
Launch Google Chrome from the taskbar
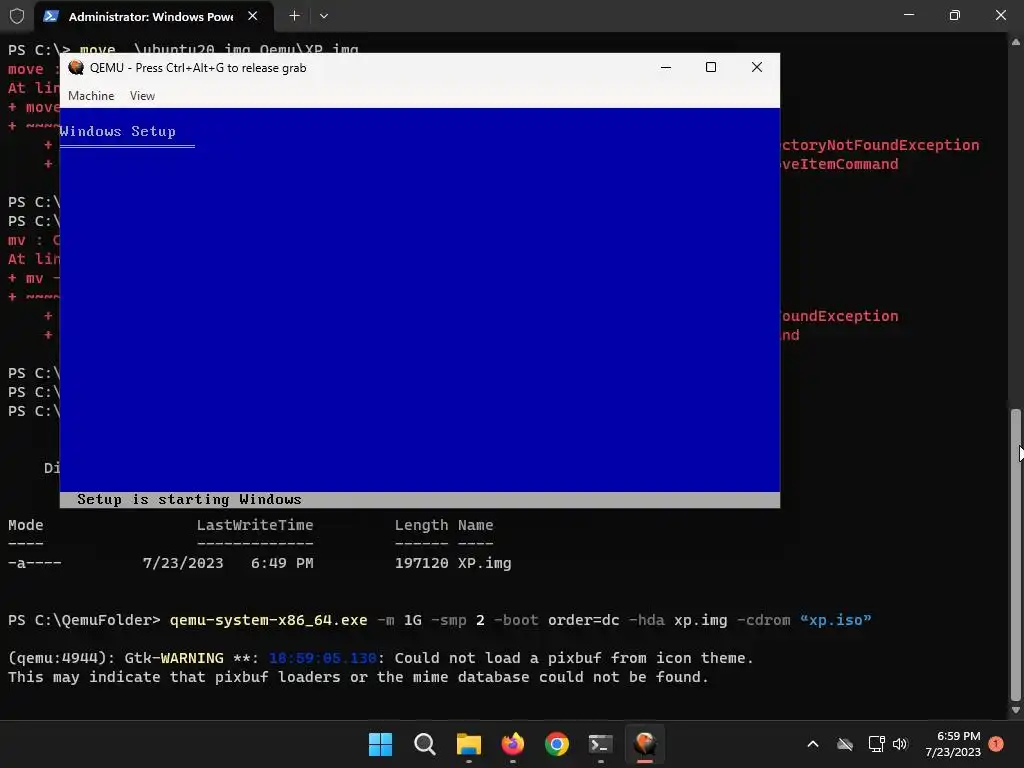[556, 744]
